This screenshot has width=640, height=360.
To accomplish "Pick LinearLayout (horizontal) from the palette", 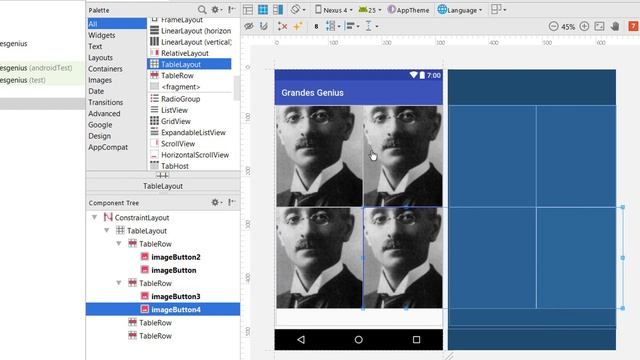I will (x=190, y=31).
